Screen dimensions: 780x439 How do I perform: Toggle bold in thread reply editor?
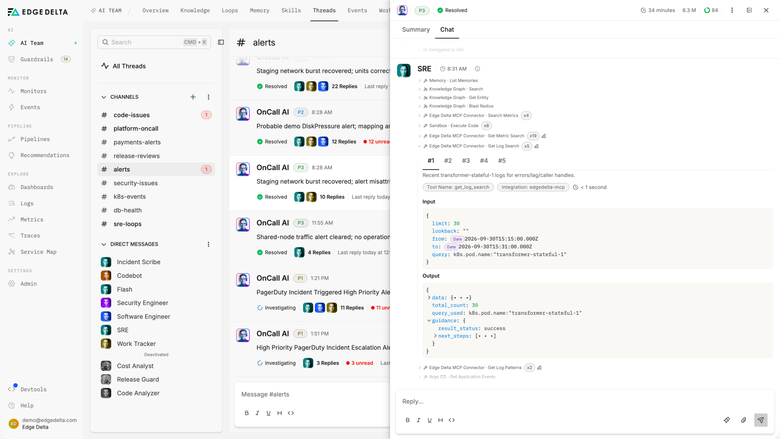tap(407, 420)
